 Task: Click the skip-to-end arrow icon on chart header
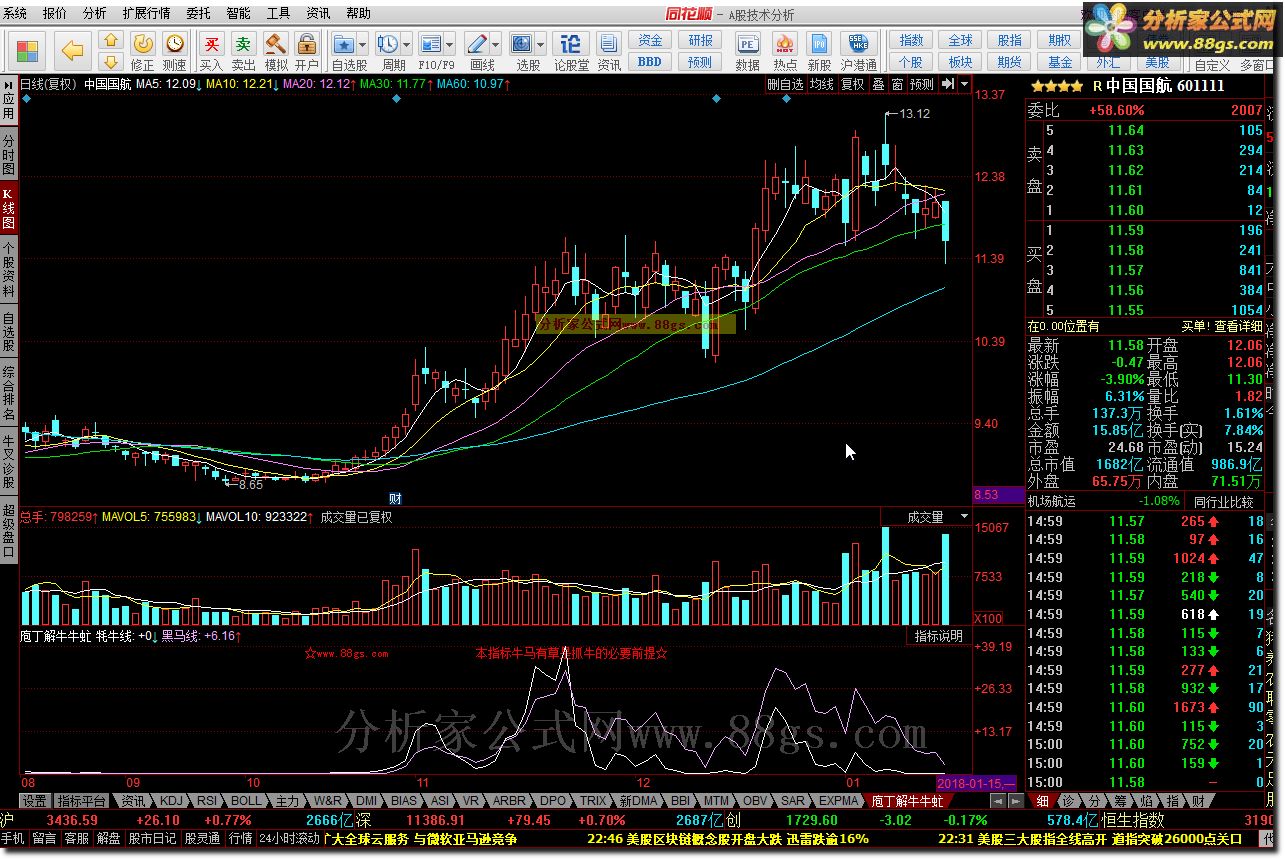tap(948, 84)
